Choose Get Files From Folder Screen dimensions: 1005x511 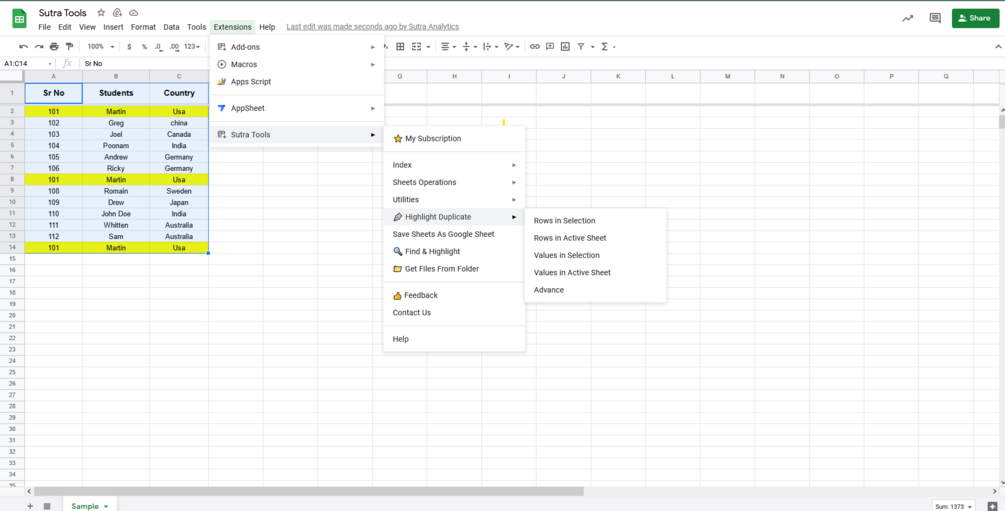(454, 269)
